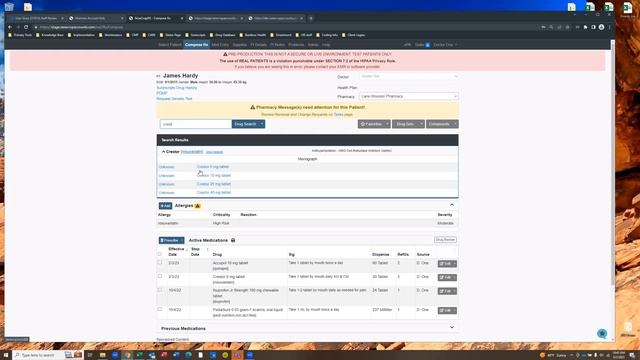Open the Select Patient menu item
Image resolution: width=640 pixels, height=360 pixels.
coord(169,45)
